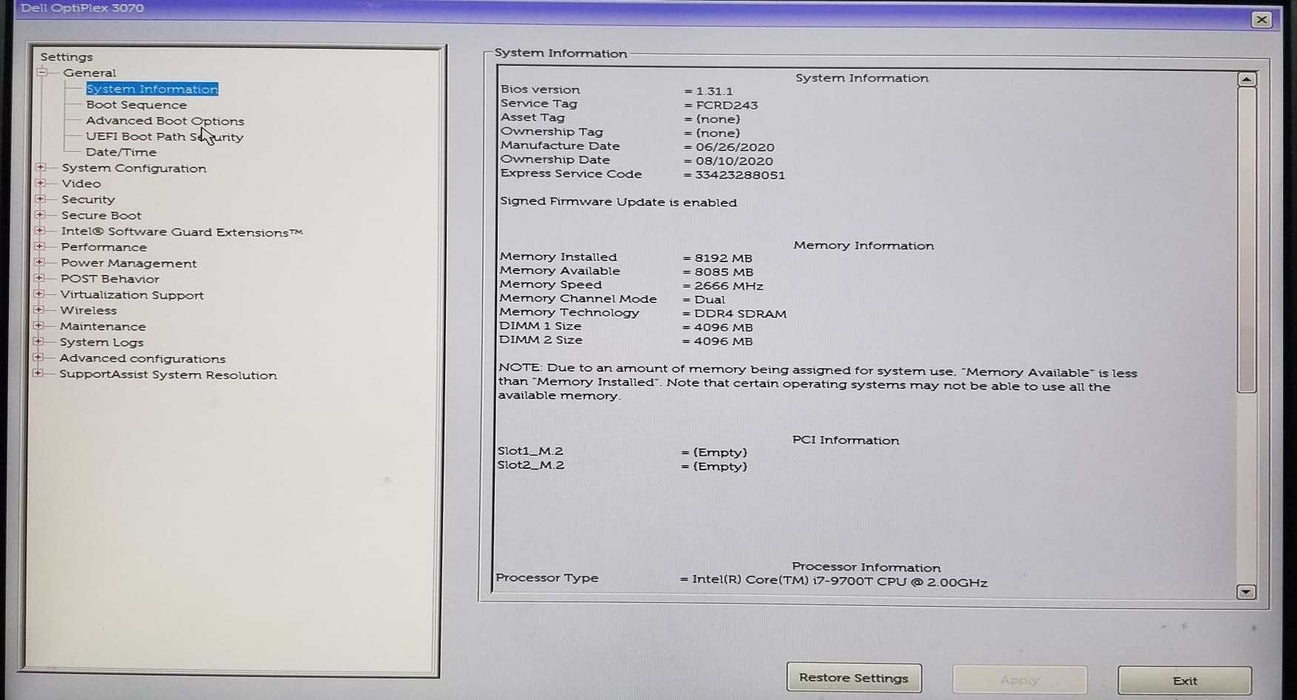Open the Date/Time settings
The width and height of the screenshot is (1297, 700).
pyautogui.click(x=121, y=152)
